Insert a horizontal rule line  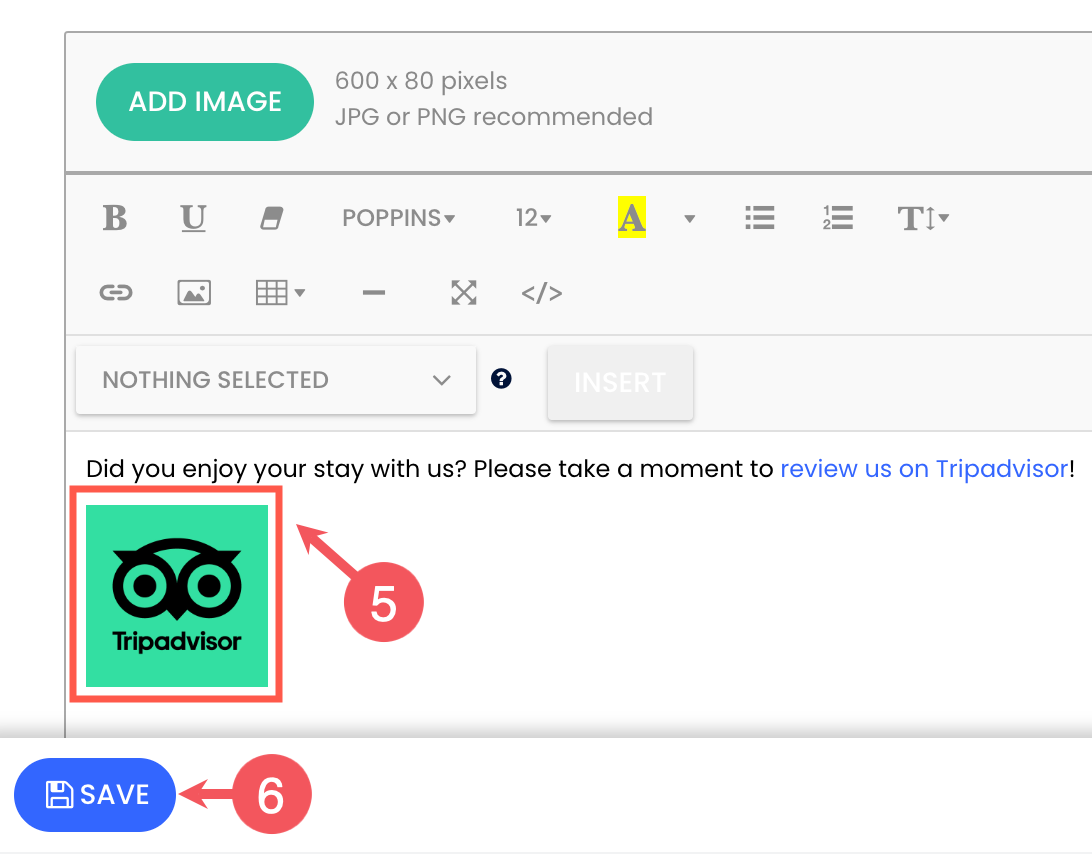[374, 293]
